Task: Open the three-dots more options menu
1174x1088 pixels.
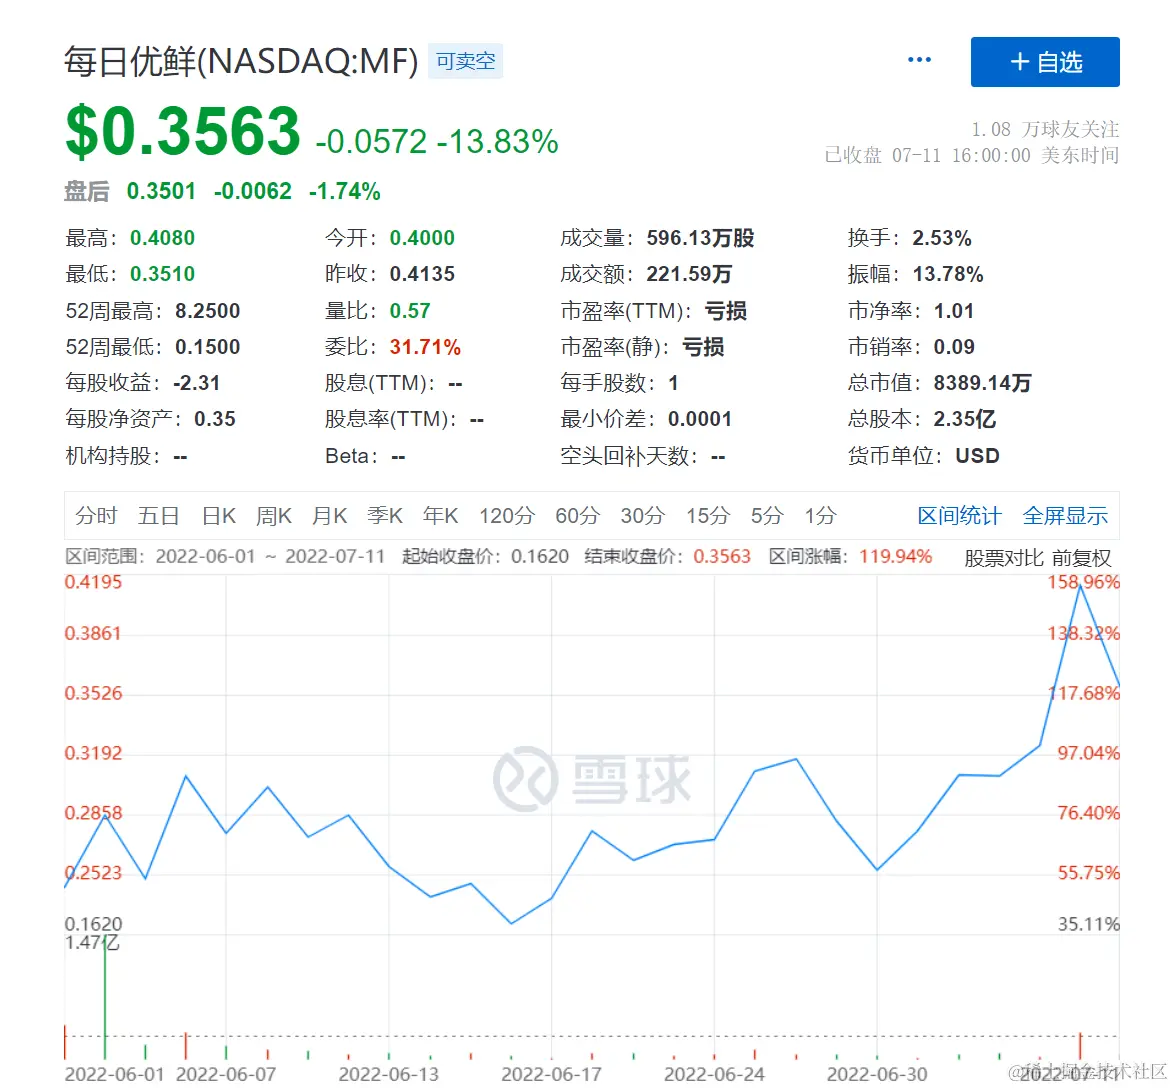Action: click(919, 60)
